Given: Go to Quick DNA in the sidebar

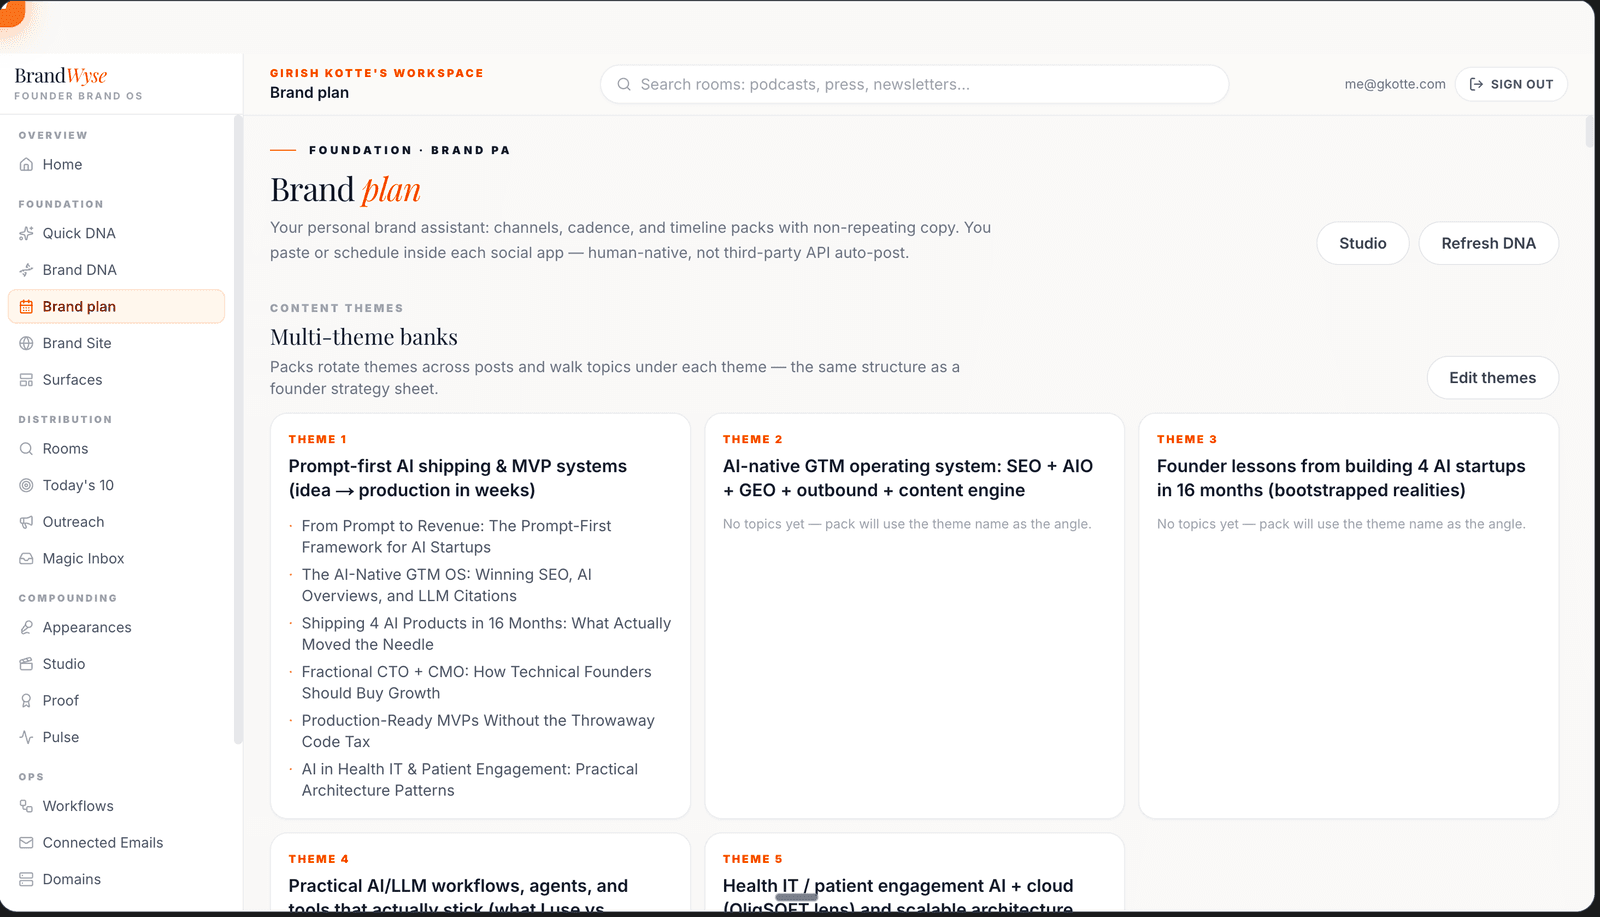Looking at the screenshot, I should [116, 234].
